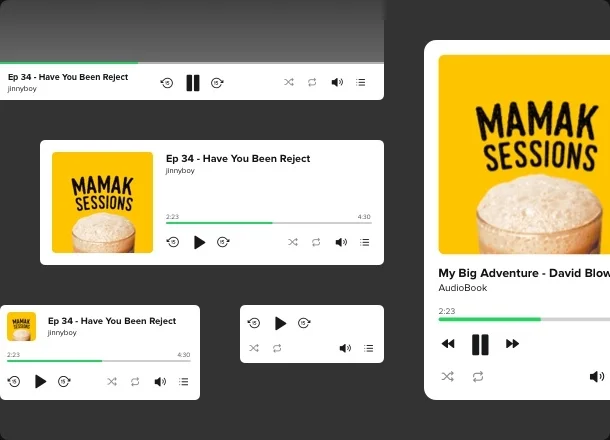Screen dimensions: 610x440
Task: Click the 4:30 duration in horizontal card player
Action: (364, 217)
